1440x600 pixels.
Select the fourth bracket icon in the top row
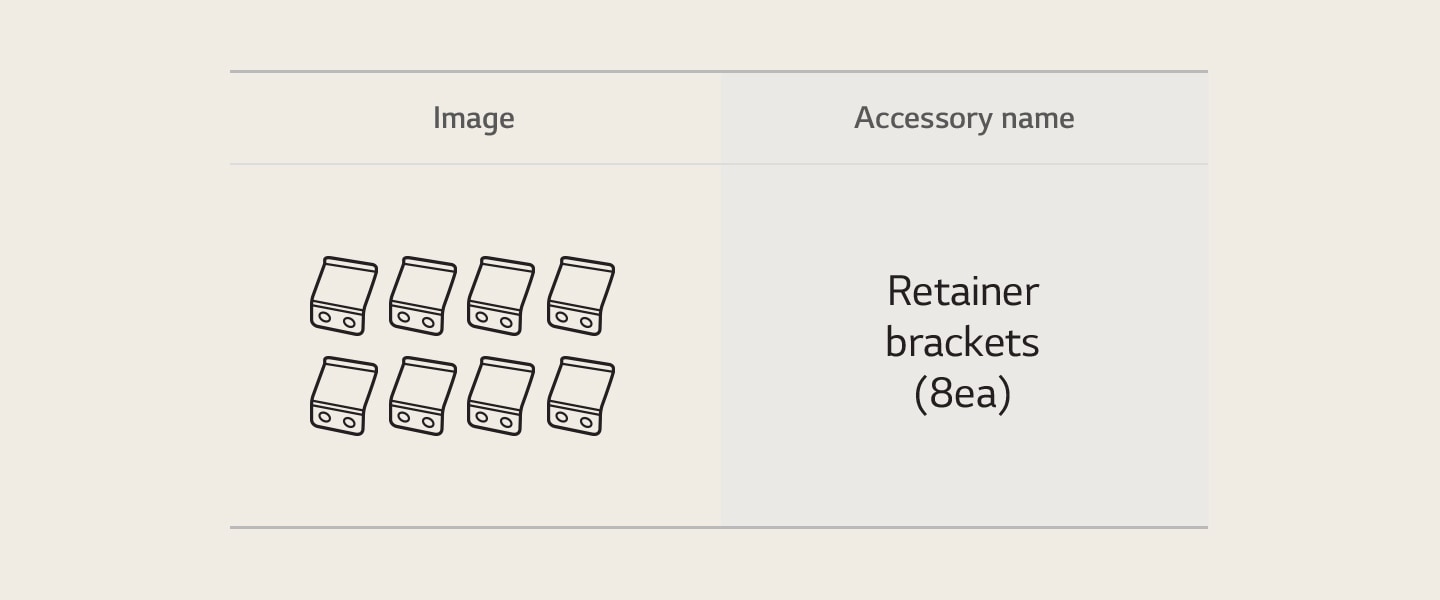(x=580, y=296)
